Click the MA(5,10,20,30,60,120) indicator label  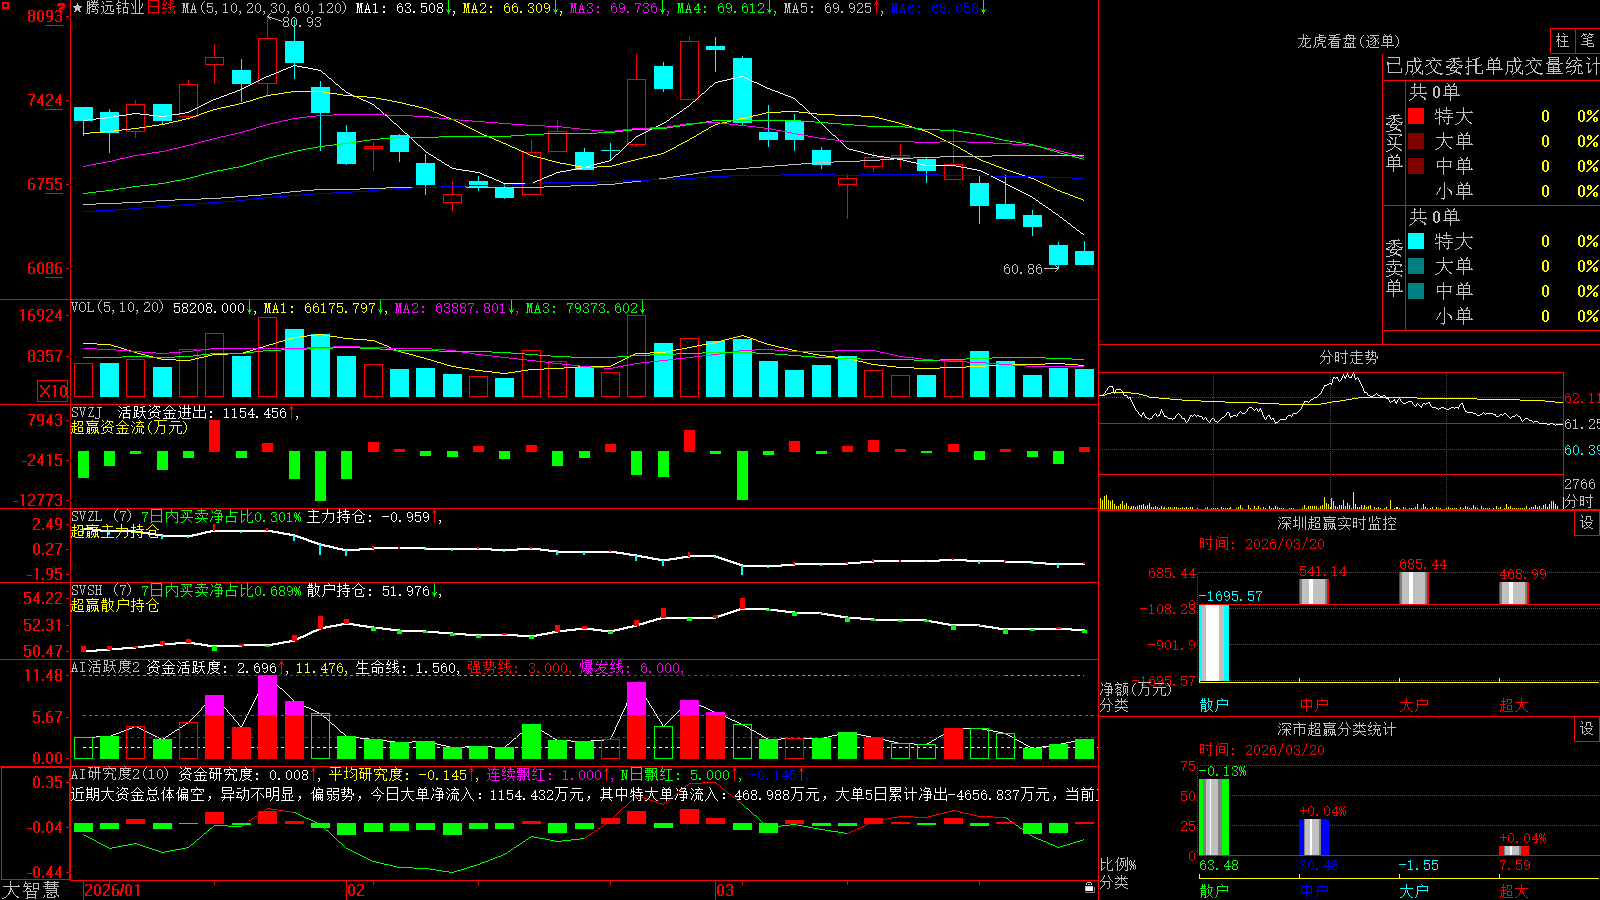pyautogui.click(x=264, y=8)
